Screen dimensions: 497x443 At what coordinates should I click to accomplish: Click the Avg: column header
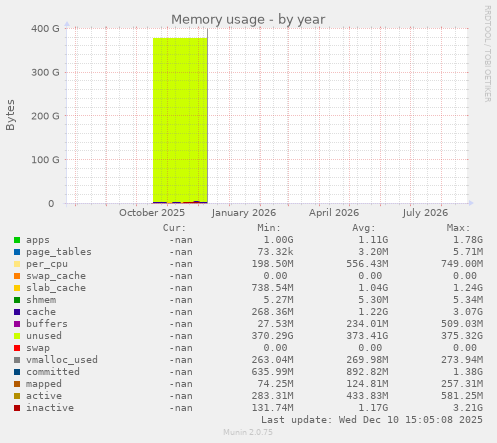pos(364,228)
